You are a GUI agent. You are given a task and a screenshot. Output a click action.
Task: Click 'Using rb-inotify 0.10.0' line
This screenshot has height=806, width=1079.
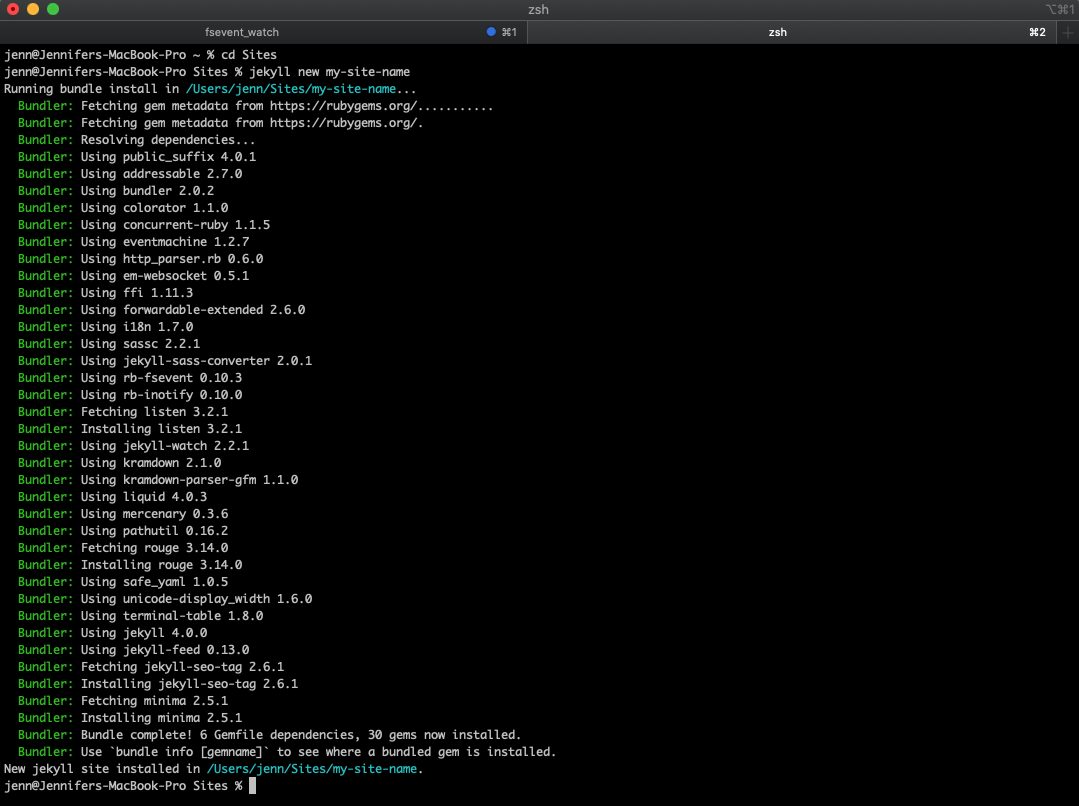(161, 394)
